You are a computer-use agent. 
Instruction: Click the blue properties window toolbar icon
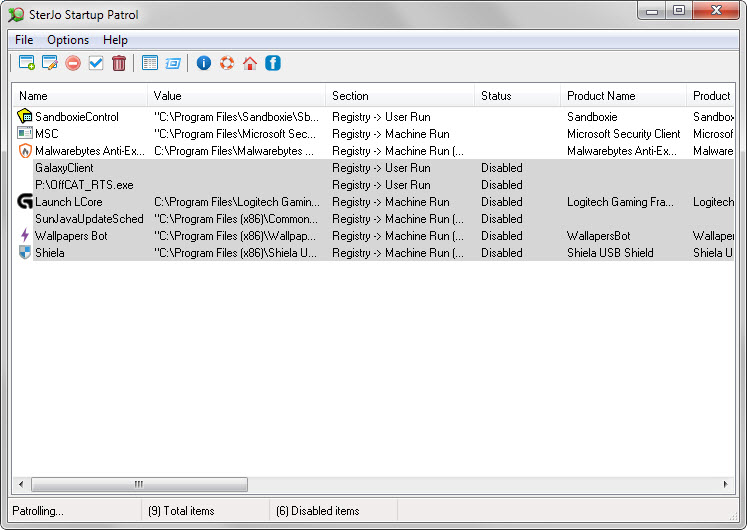tap(173, 63)
